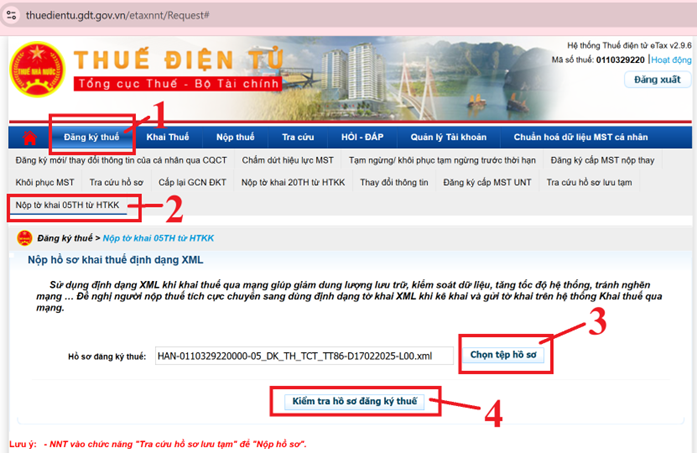Click the Đăng xuất logout button

point(657,80)
